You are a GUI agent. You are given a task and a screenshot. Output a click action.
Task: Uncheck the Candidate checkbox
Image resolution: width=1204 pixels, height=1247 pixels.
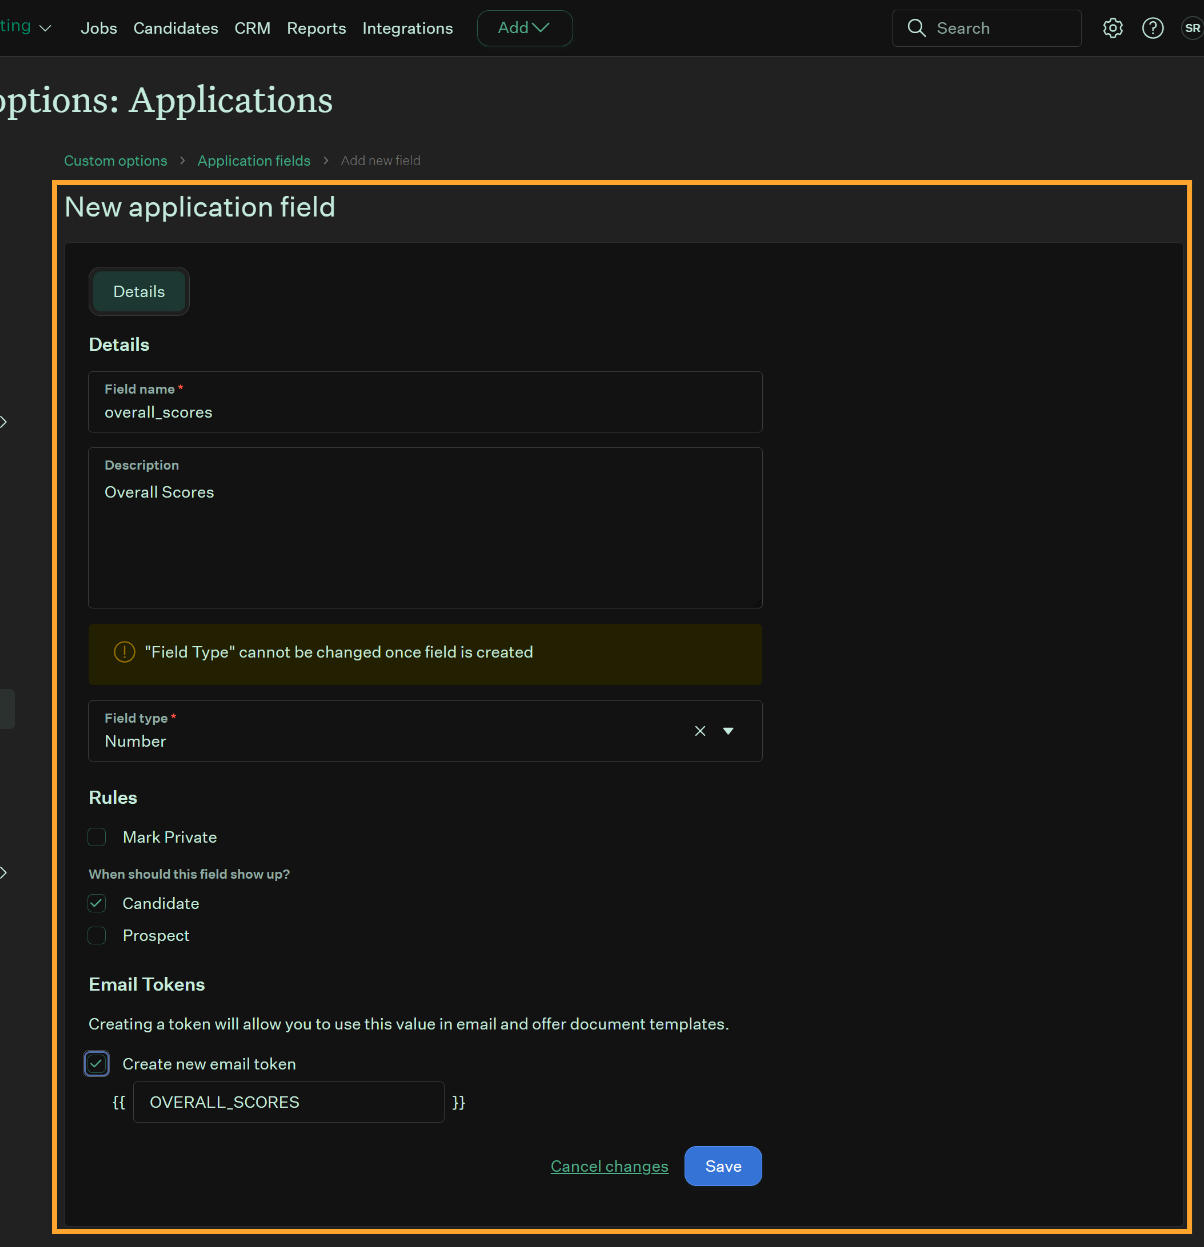97,903
